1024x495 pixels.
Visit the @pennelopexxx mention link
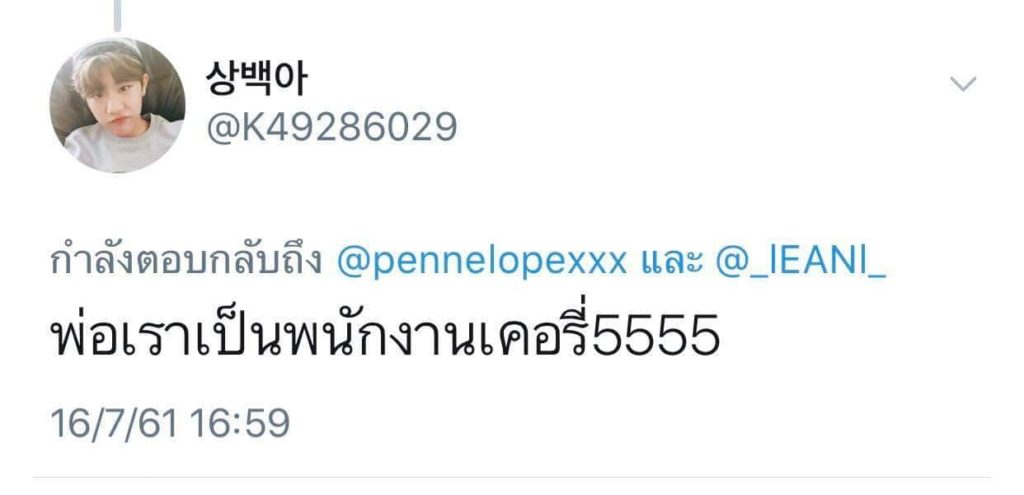tap(482, 262)
